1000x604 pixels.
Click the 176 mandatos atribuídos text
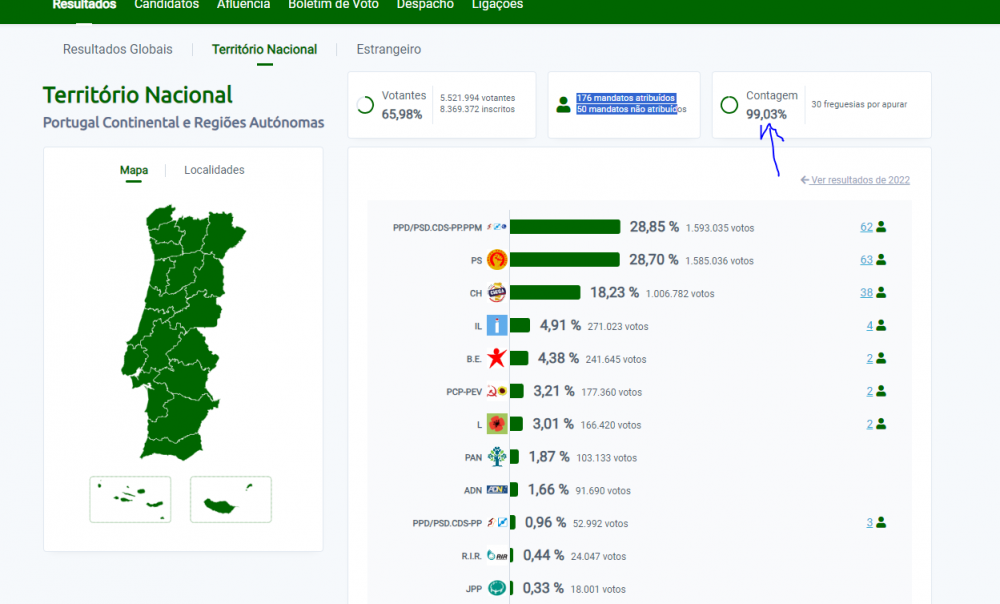(x=626, y=98)
